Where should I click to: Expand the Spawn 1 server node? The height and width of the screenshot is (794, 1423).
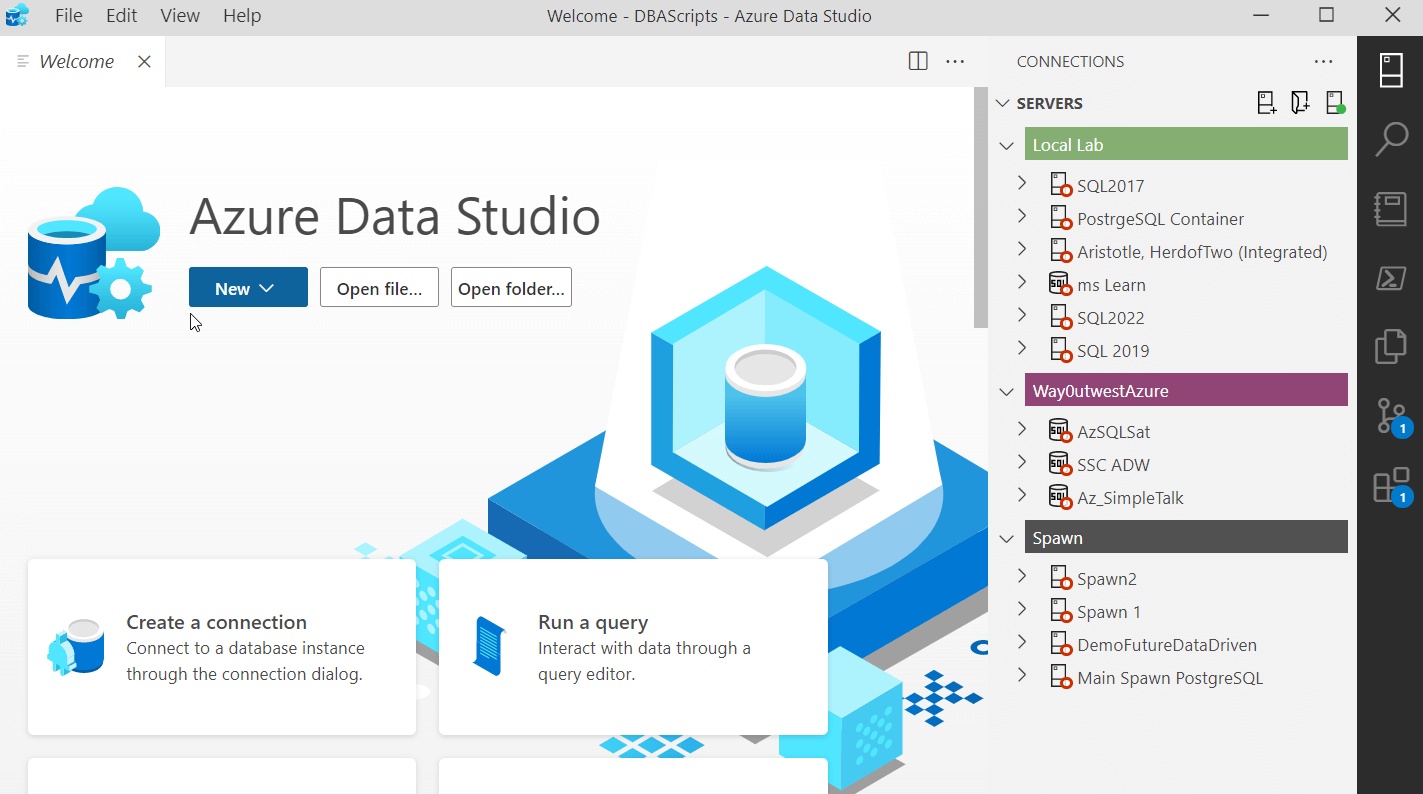click(1022, 609)
